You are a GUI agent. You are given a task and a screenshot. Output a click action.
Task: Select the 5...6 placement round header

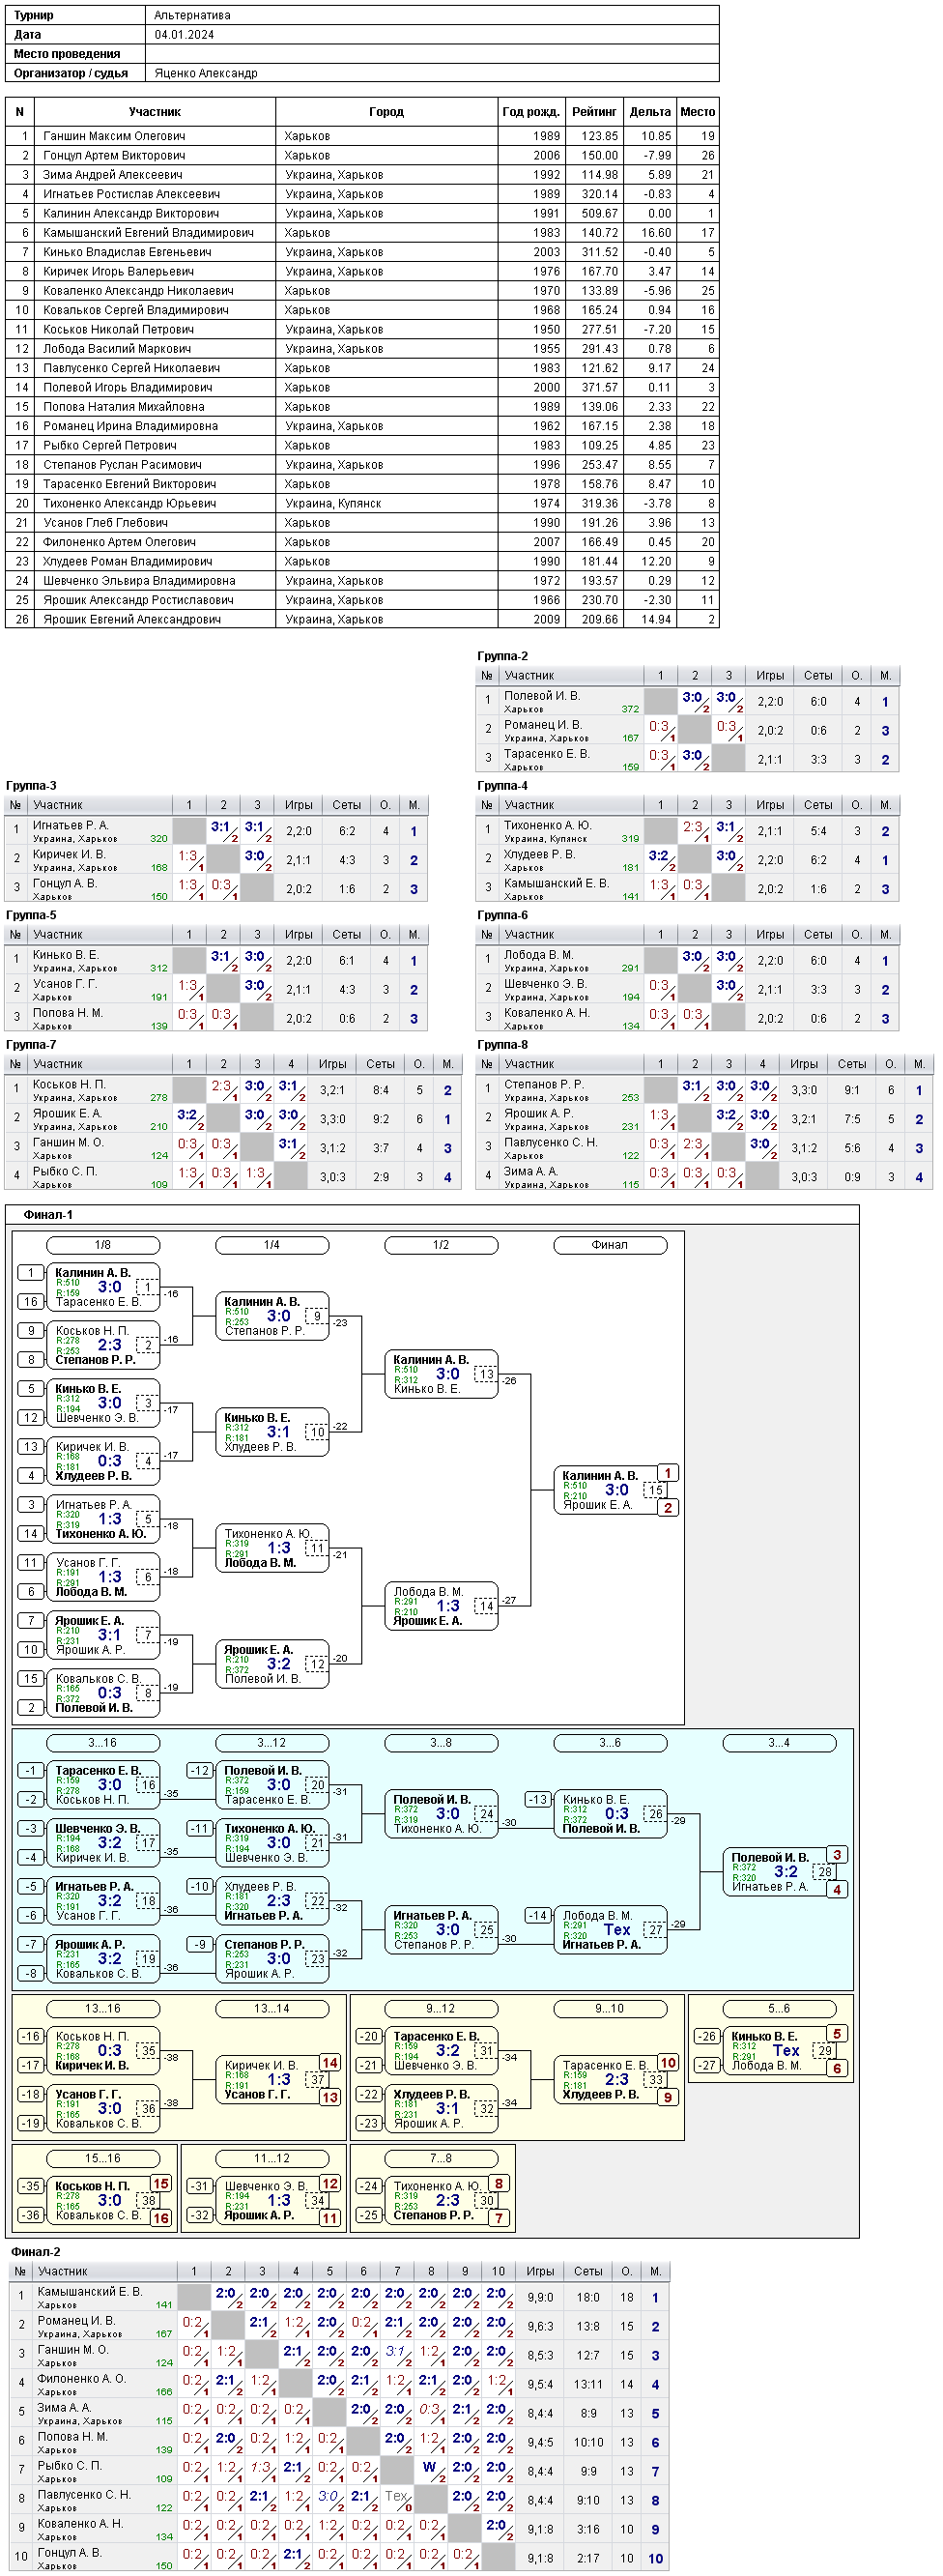click(779, 2009)
